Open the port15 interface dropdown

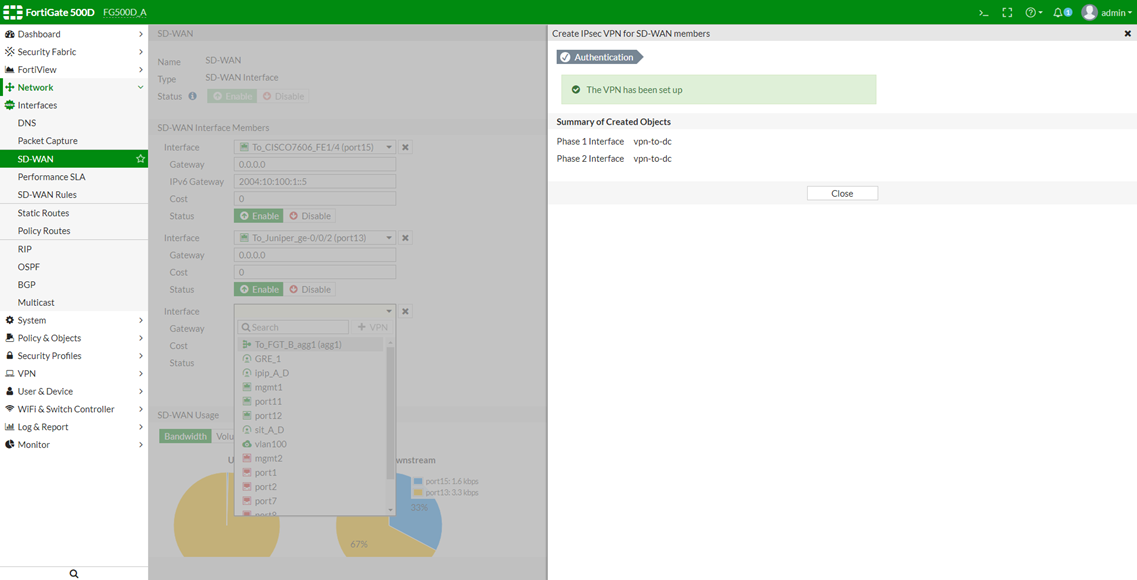(315, 147)
